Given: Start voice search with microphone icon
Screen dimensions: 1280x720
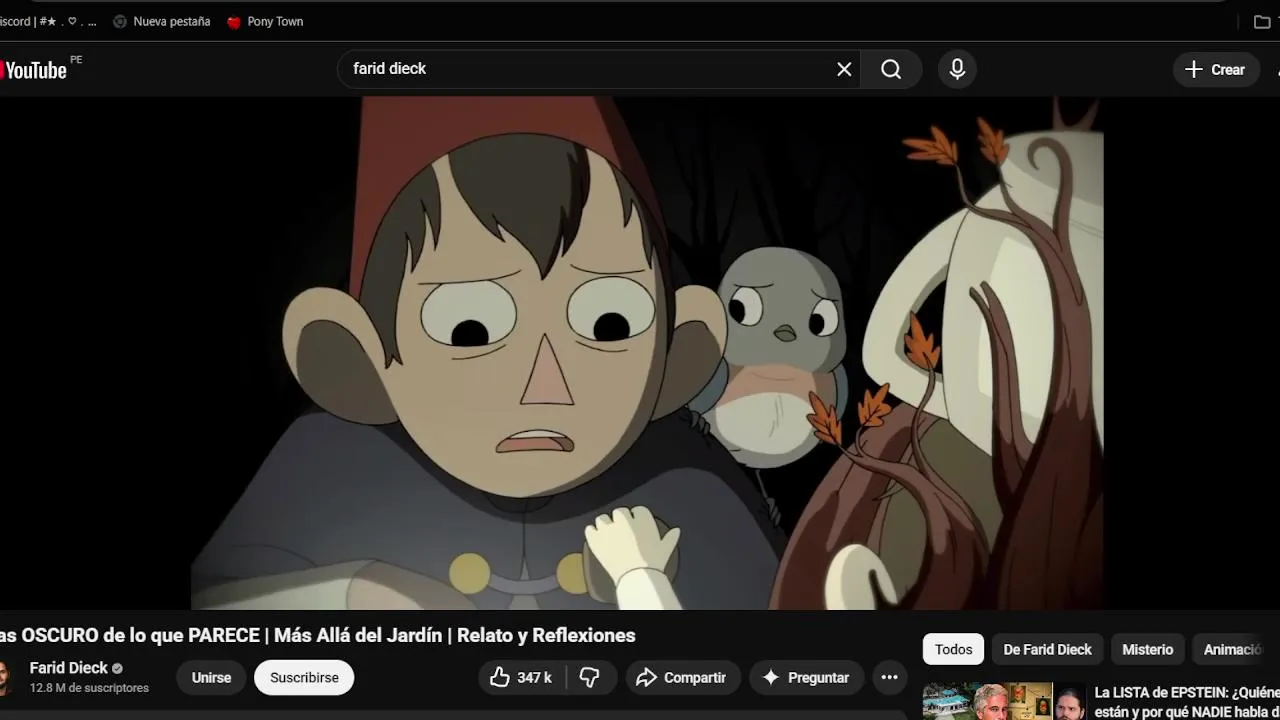Looking at the screenshot, I should tap(957, 69).
